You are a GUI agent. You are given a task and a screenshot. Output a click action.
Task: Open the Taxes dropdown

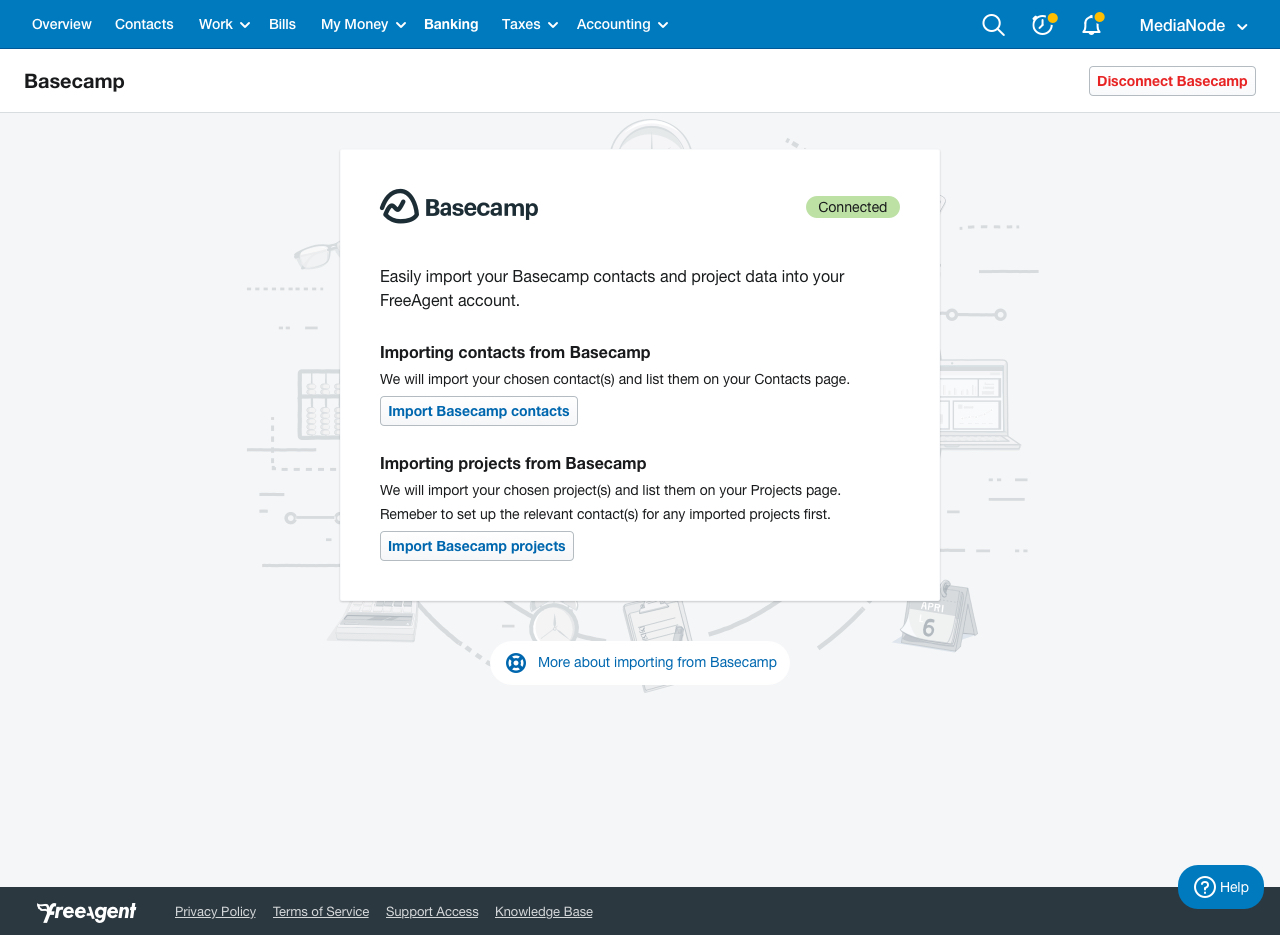[x=529, y=24]
